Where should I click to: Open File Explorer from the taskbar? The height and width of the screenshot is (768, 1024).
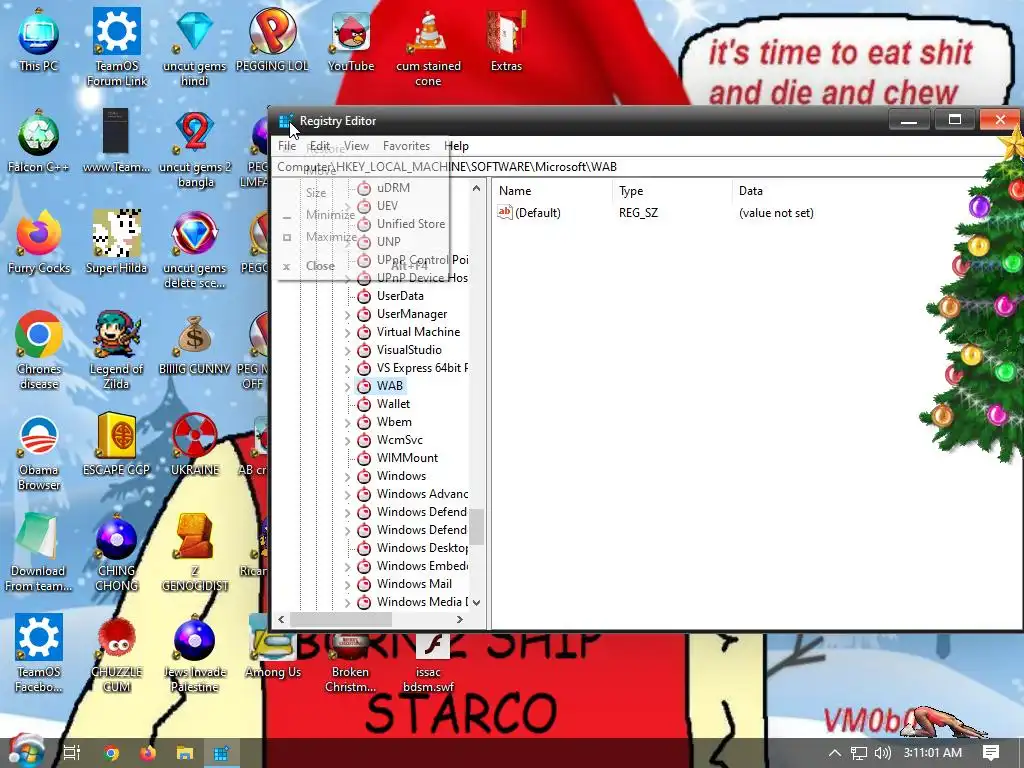click(185, 753)
